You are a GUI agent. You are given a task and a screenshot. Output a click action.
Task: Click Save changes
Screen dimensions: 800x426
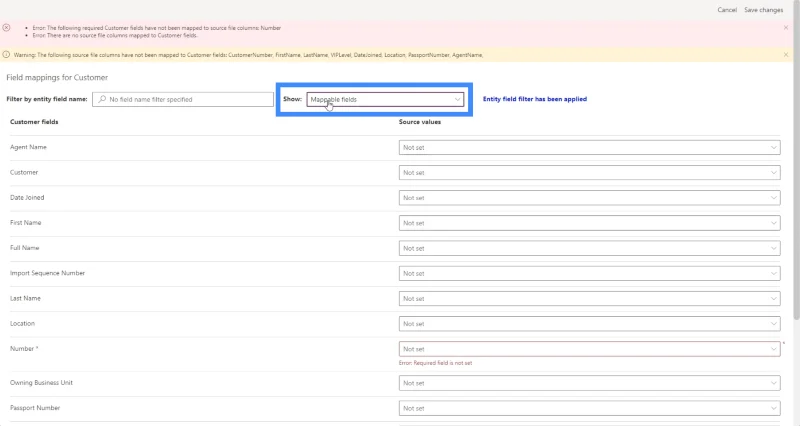pos(763,10)
